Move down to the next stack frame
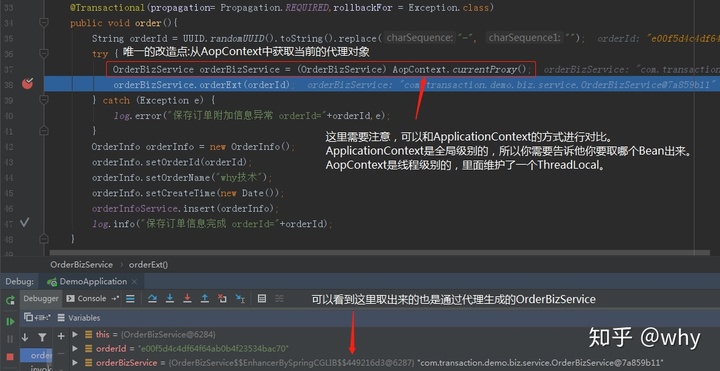The height and width of the screenshot is (371, 720). [x=25, y=337]
